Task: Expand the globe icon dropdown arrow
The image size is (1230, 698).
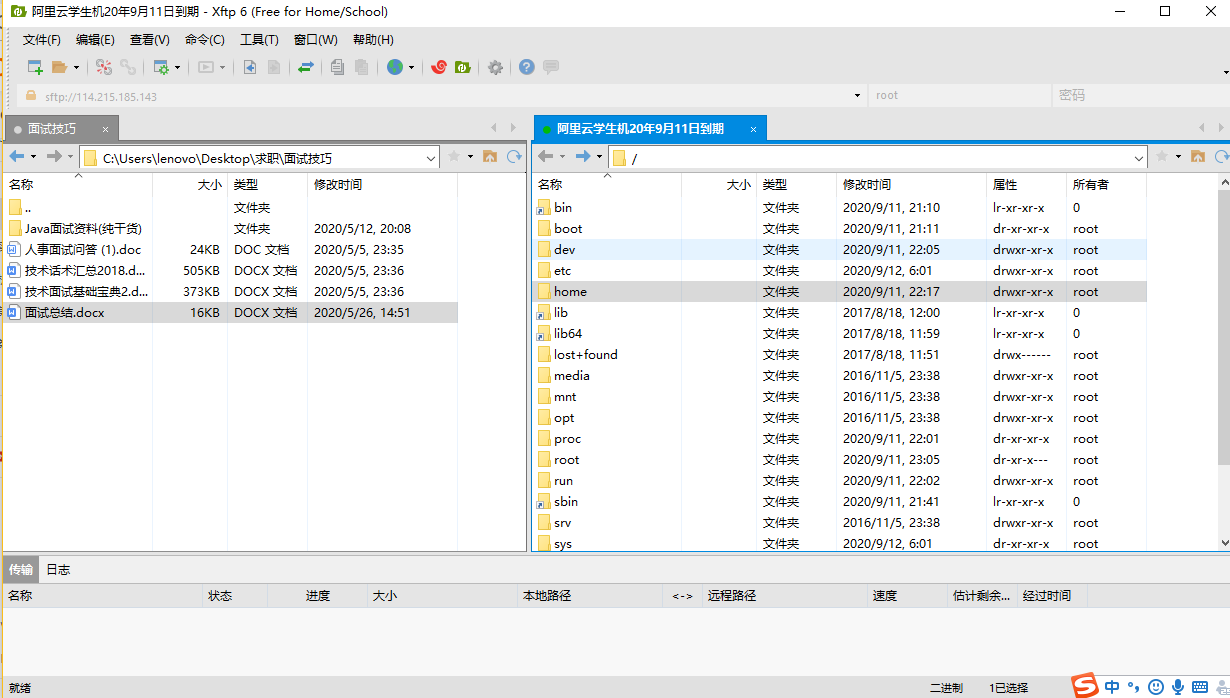Action: point(411,68)
